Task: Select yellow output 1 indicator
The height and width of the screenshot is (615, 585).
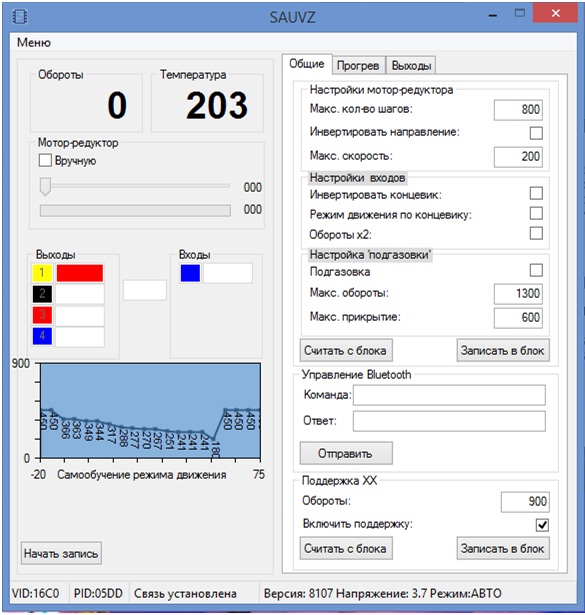Action: point(42,273)
